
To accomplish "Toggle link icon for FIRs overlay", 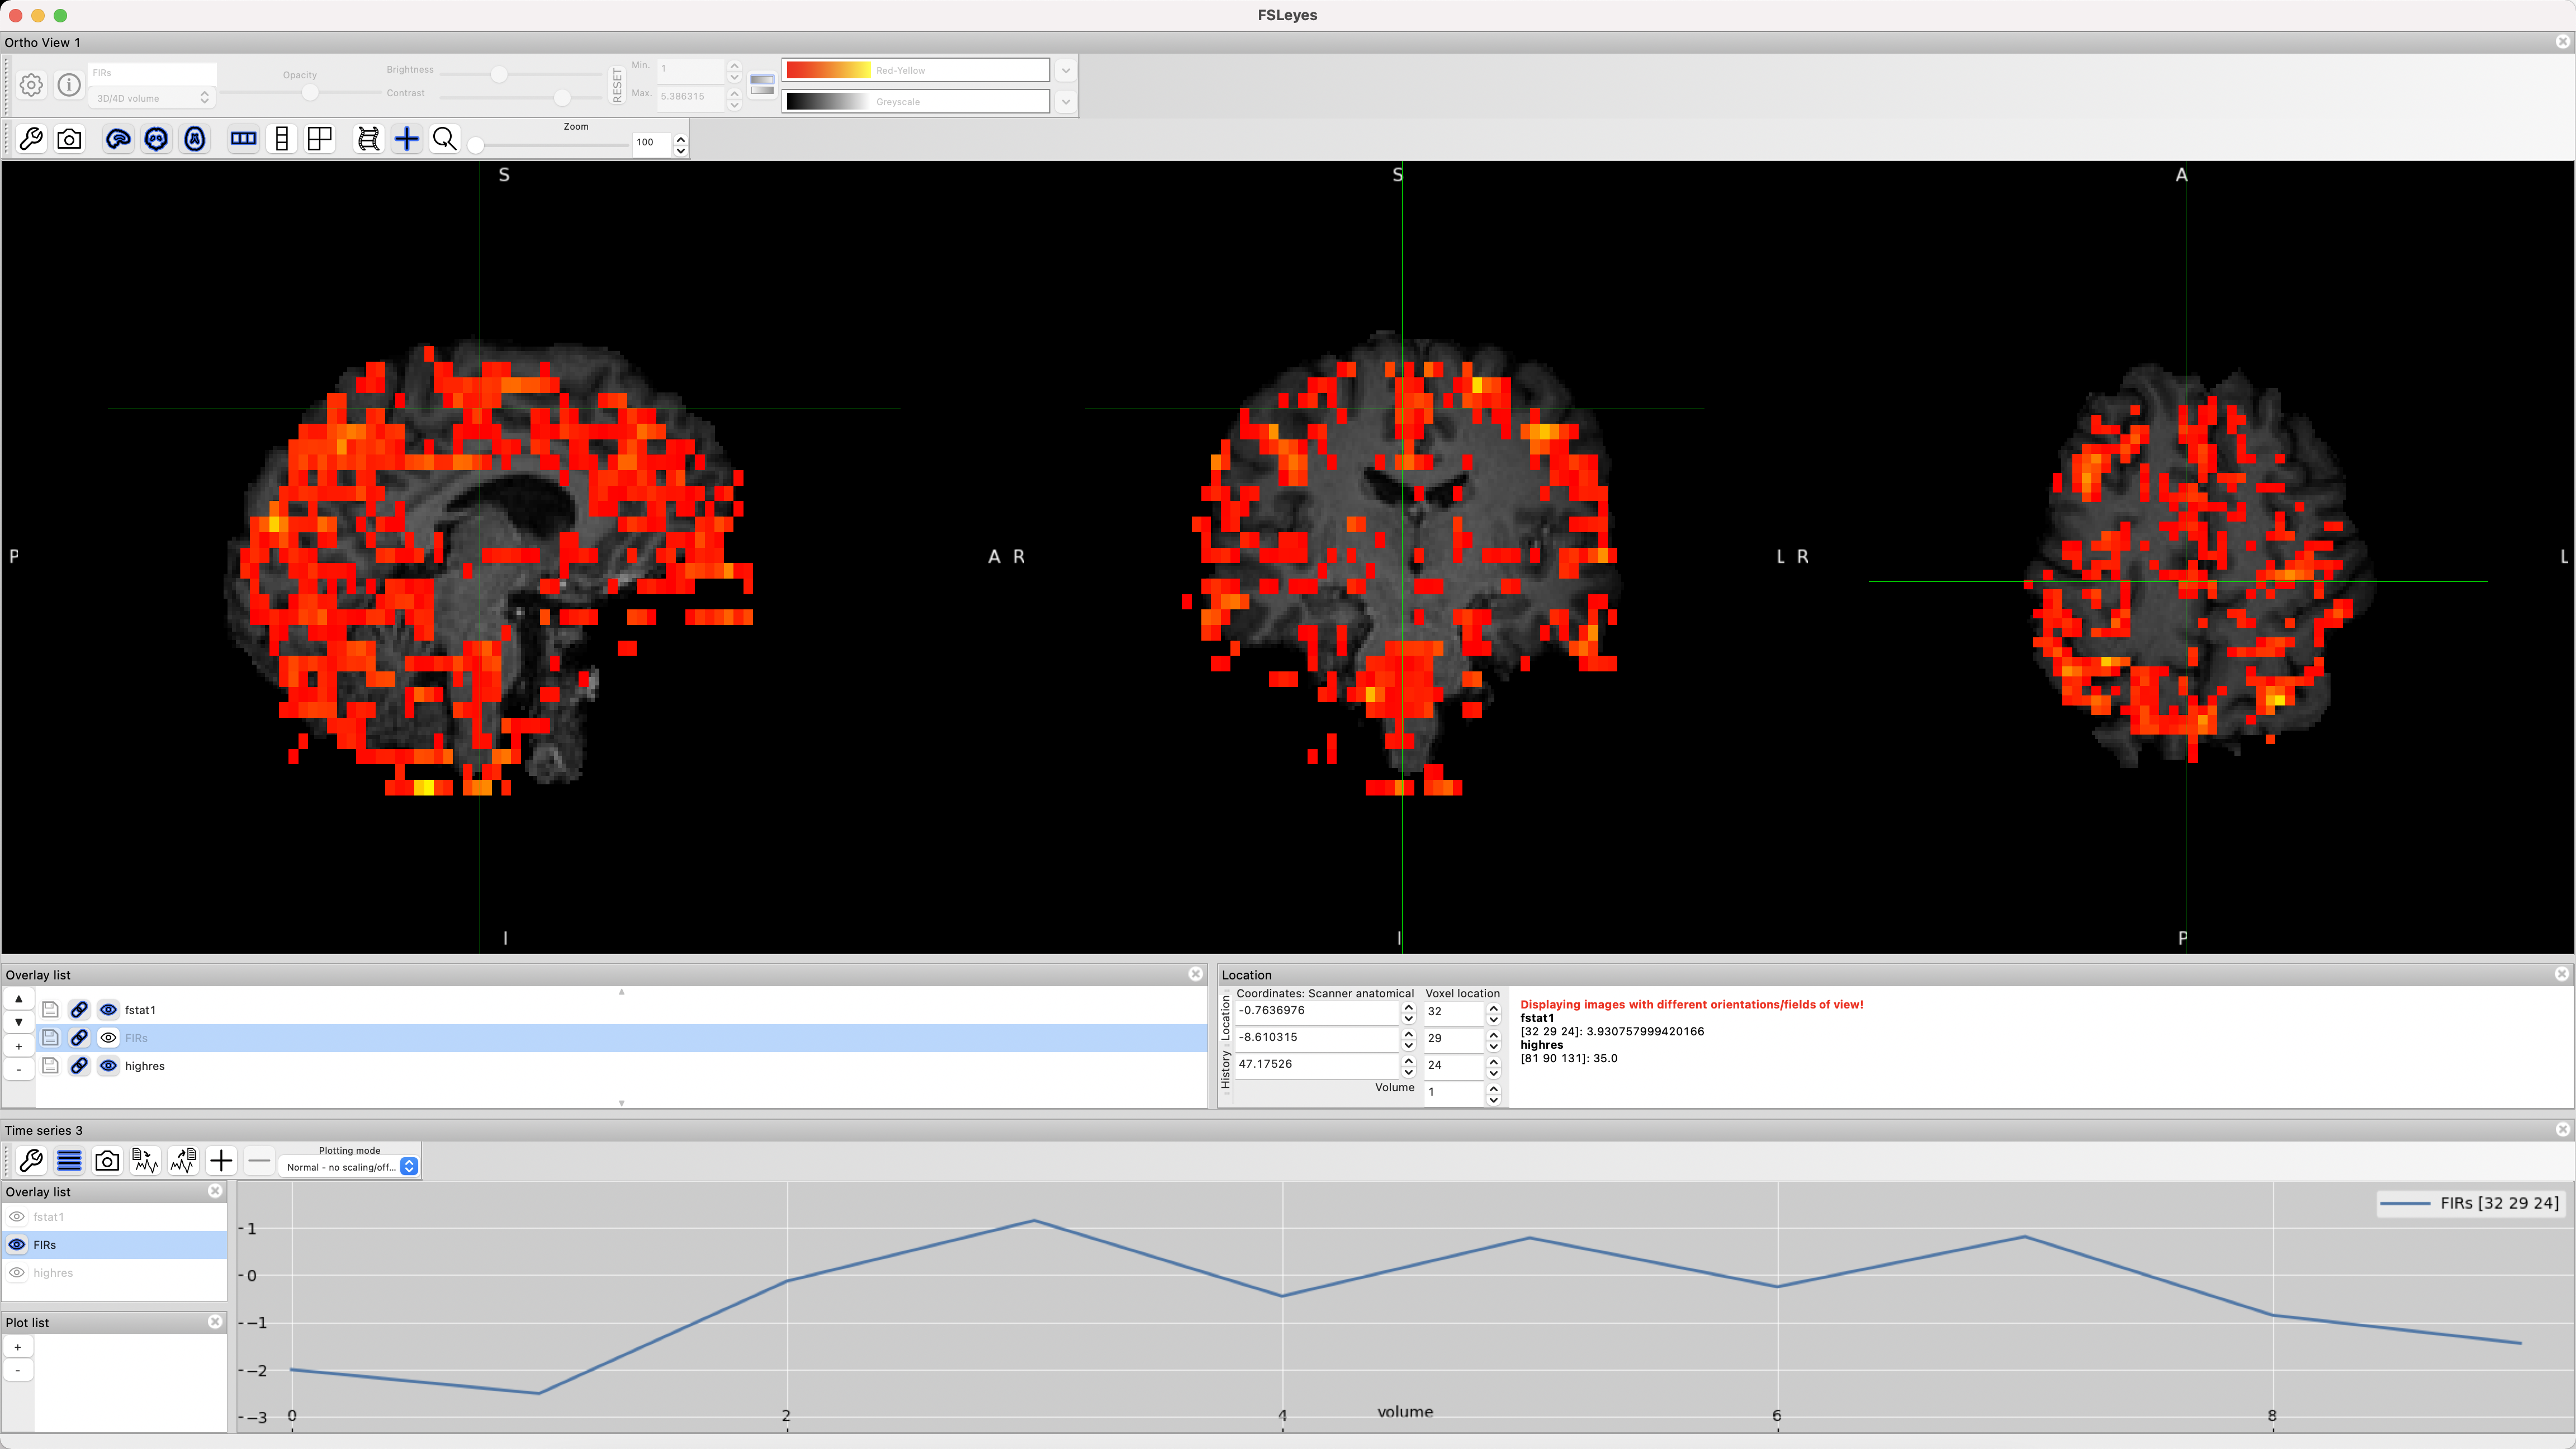I will click(79, 1038).
